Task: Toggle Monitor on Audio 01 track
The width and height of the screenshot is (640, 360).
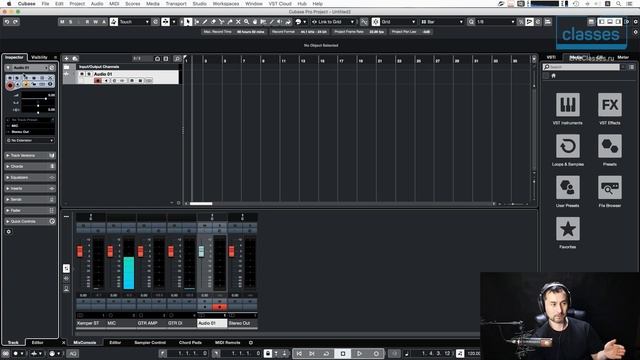Action: pyautogui.click(x=106, y=81)
